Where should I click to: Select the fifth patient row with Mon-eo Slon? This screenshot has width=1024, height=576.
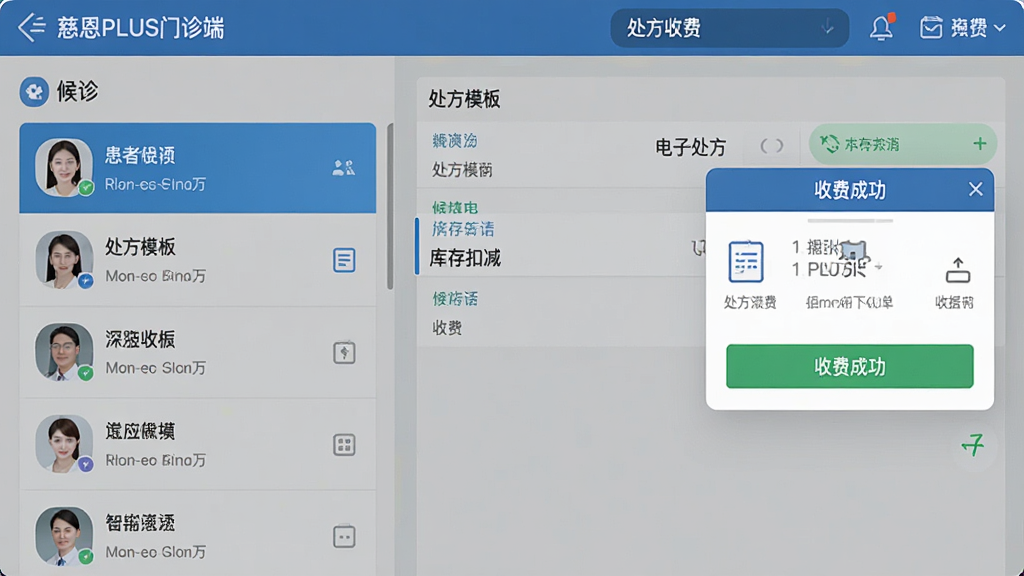198,536
